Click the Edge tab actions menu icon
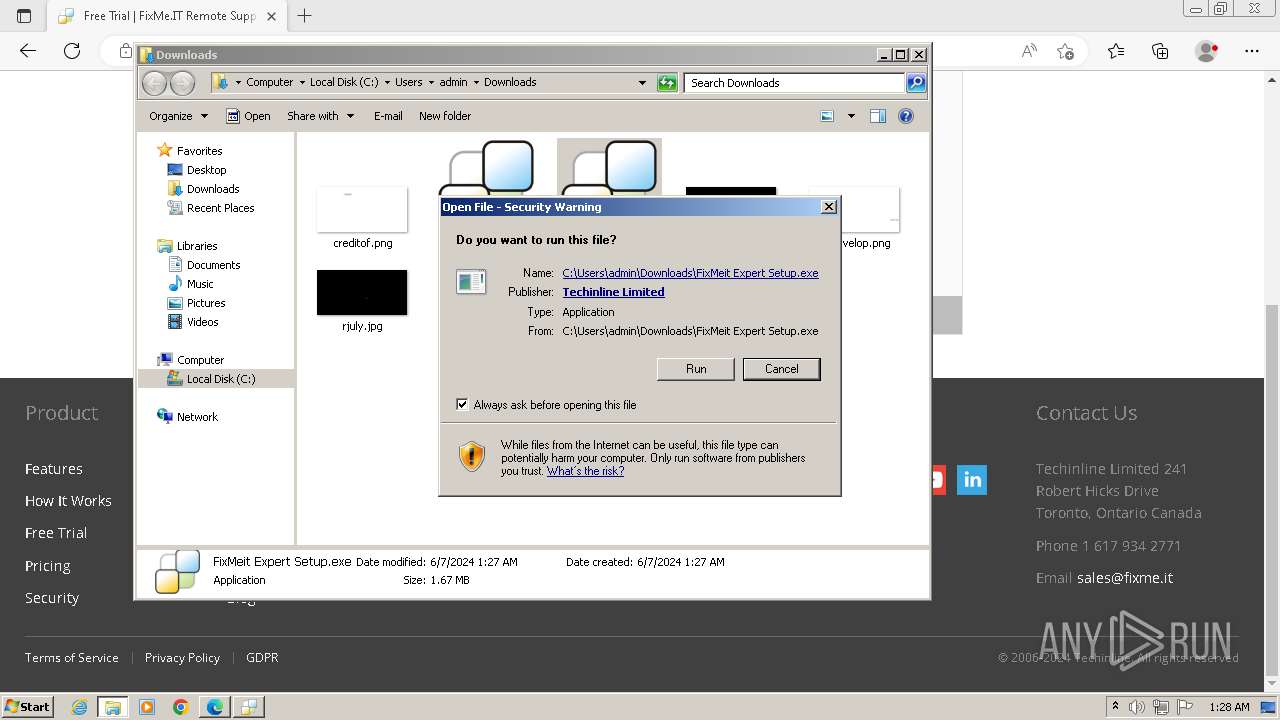 pos(24,16)
